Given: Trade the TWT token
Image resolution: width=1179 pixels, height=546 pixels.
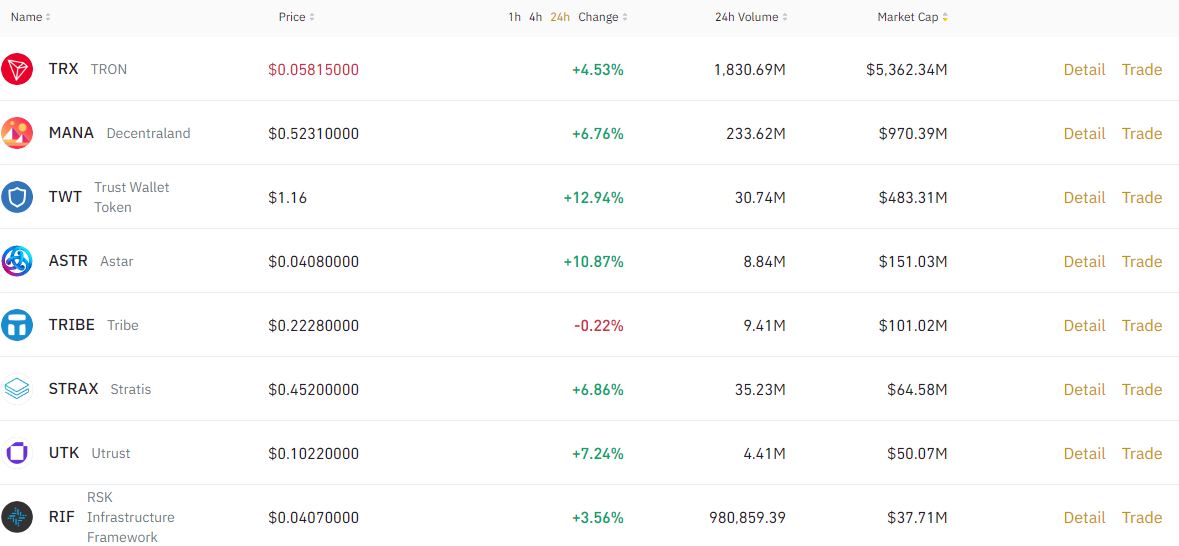Looking at the screenshot, I should [x=1142, y=197].
